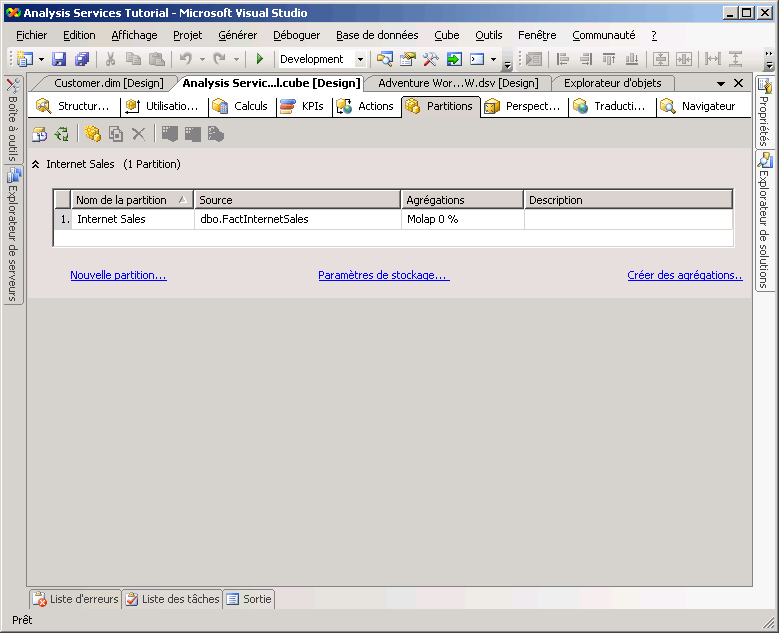The width and height of the screenshot is (779, 633).
Task: Click the Undo arrow icon
Action: coord(186,59)
